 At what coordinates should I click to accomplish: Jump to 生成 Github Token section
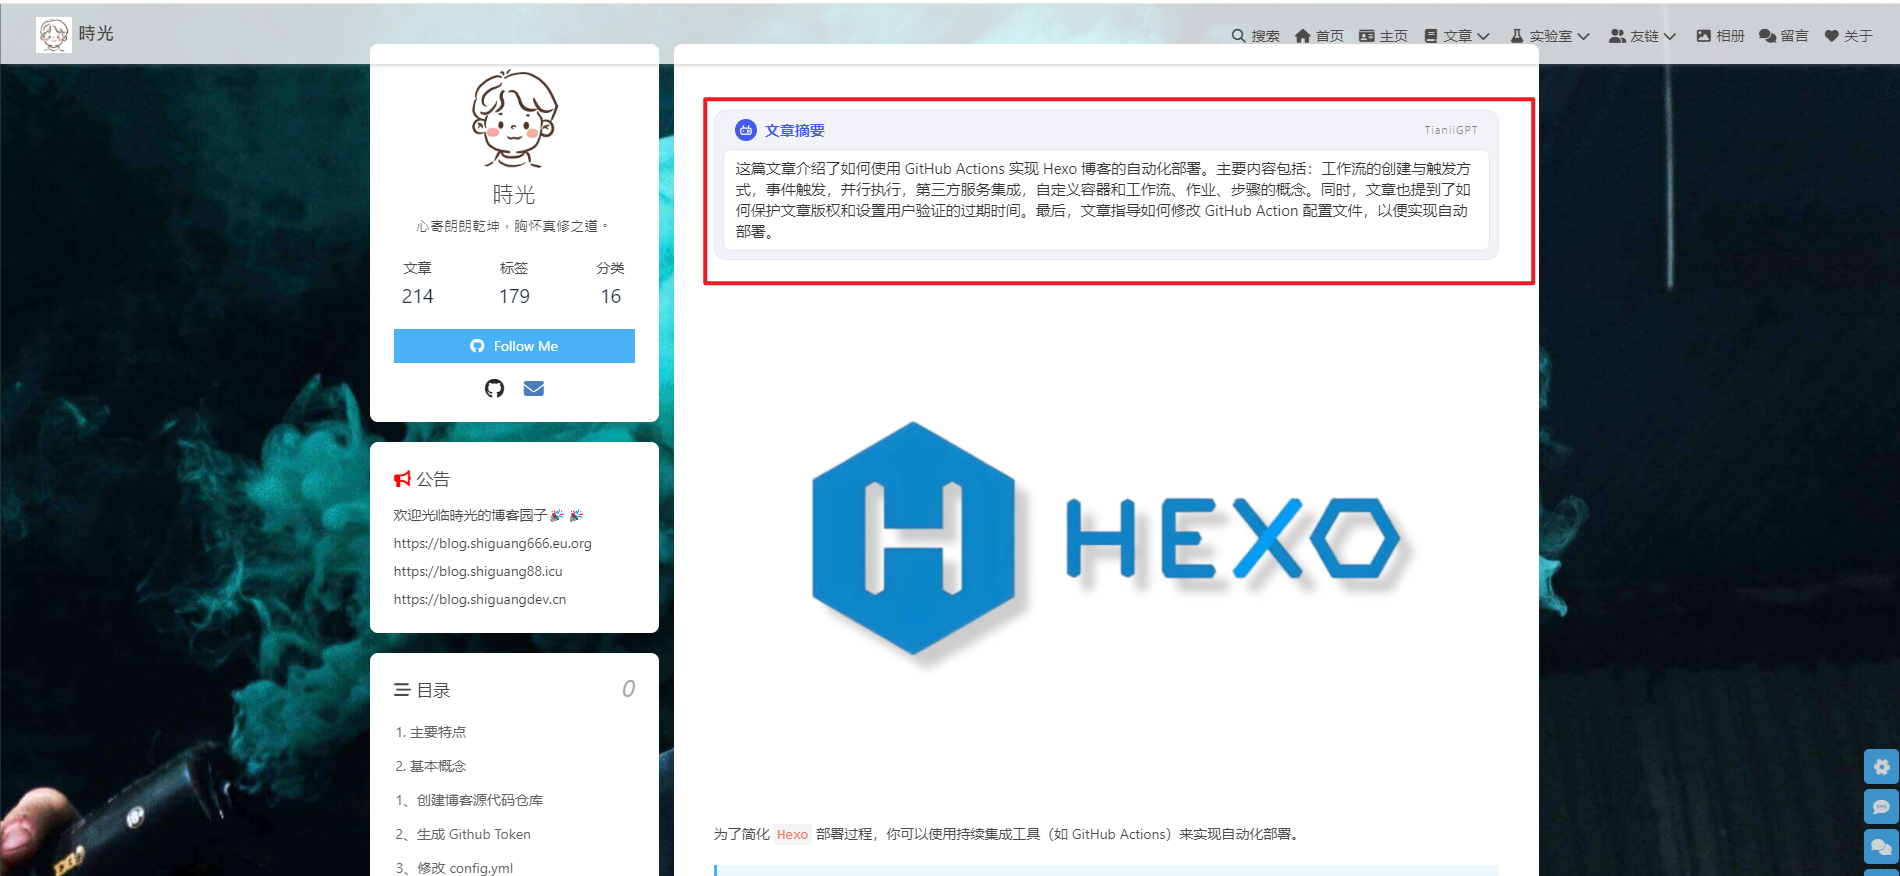coord(463,834)
